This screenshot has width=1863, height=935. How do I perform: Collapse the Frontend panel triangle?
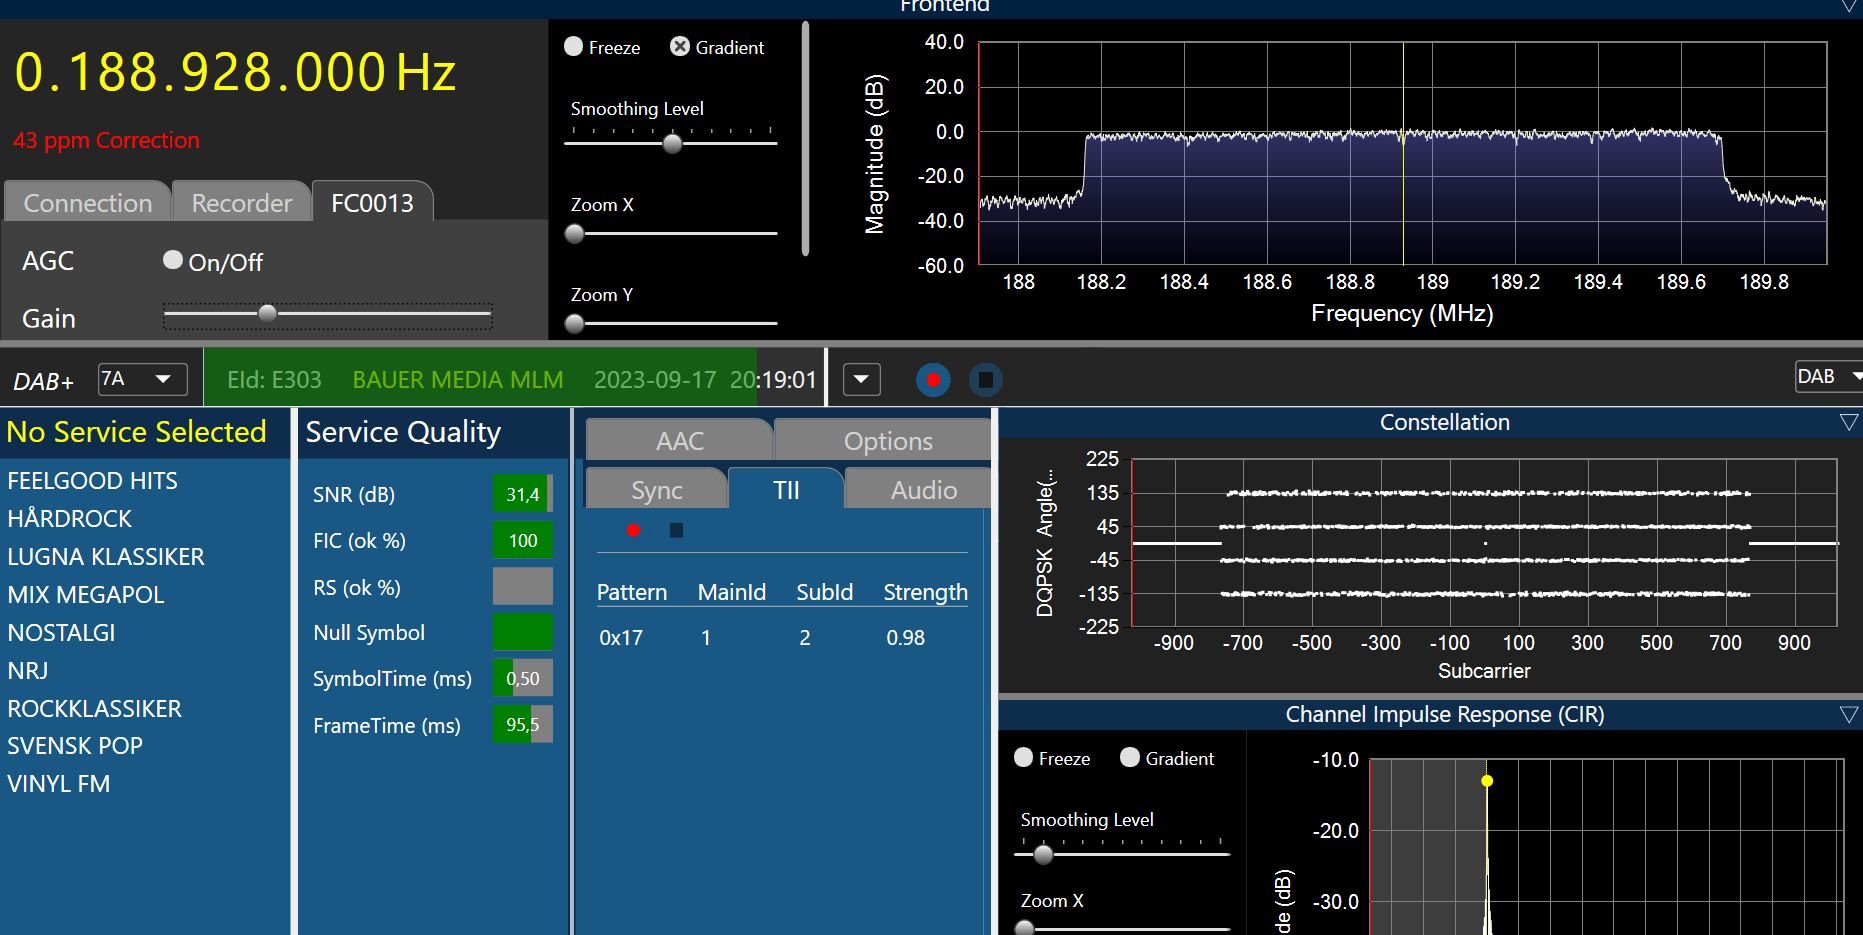coord(1849,7)
